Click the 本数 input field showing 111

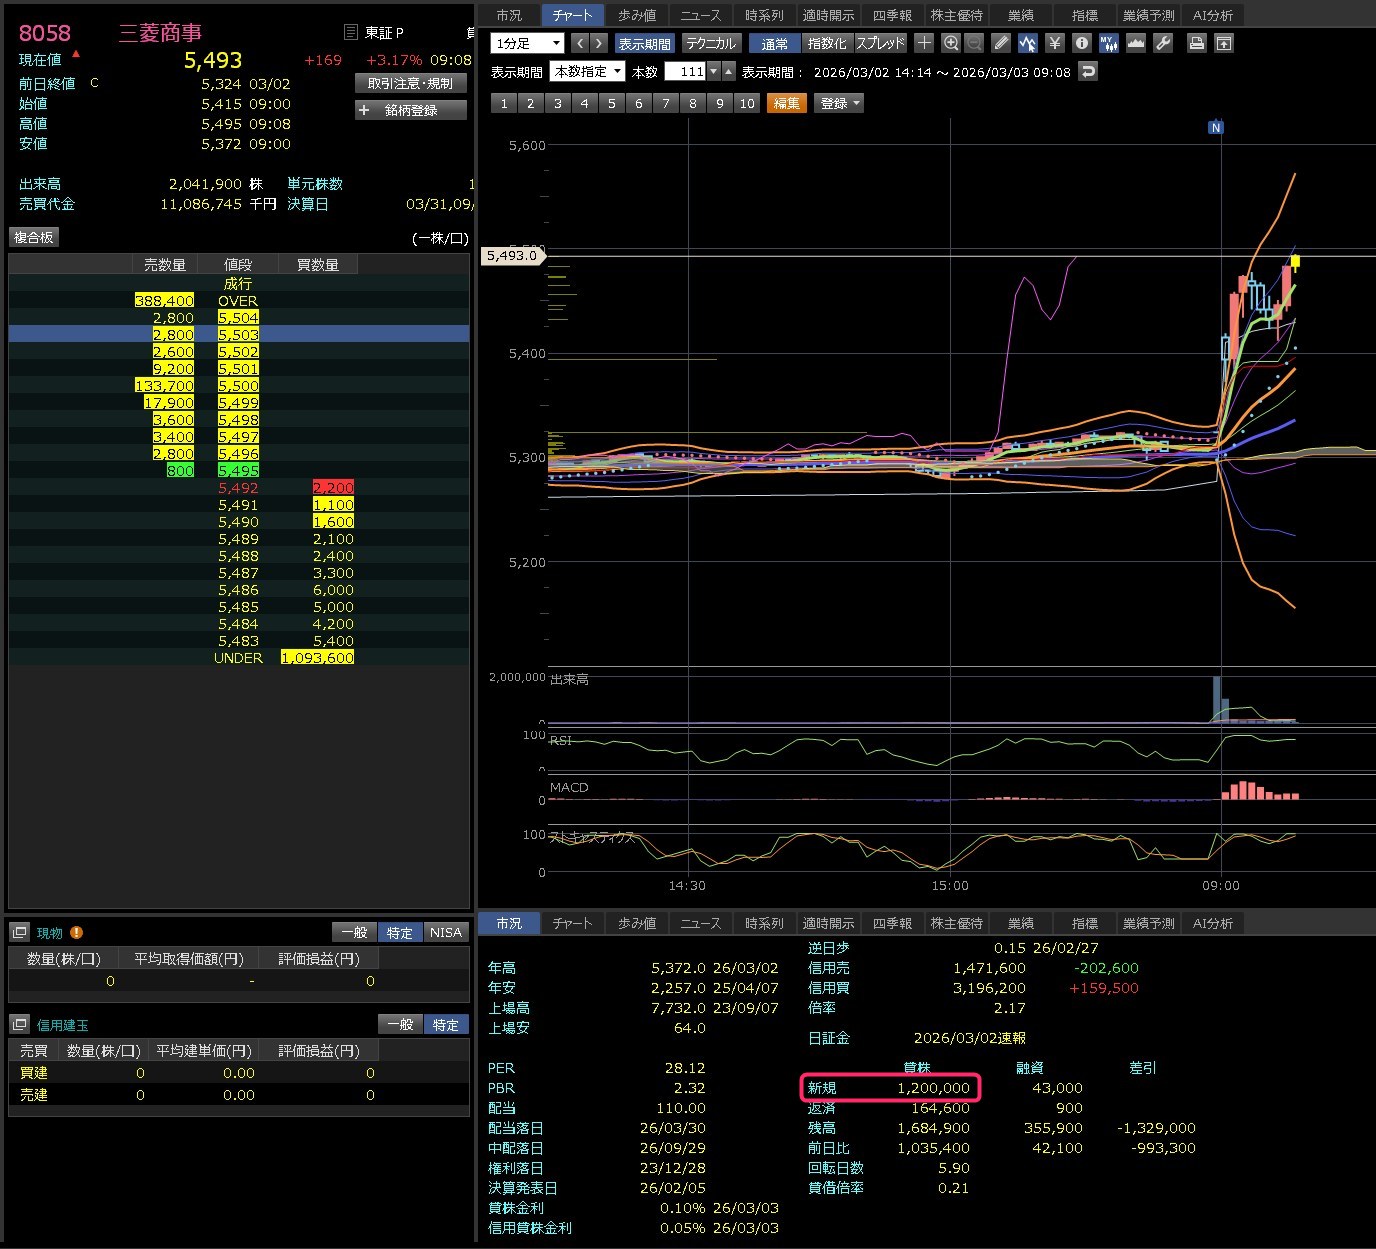pyautogui.click(x=686, y=72)
